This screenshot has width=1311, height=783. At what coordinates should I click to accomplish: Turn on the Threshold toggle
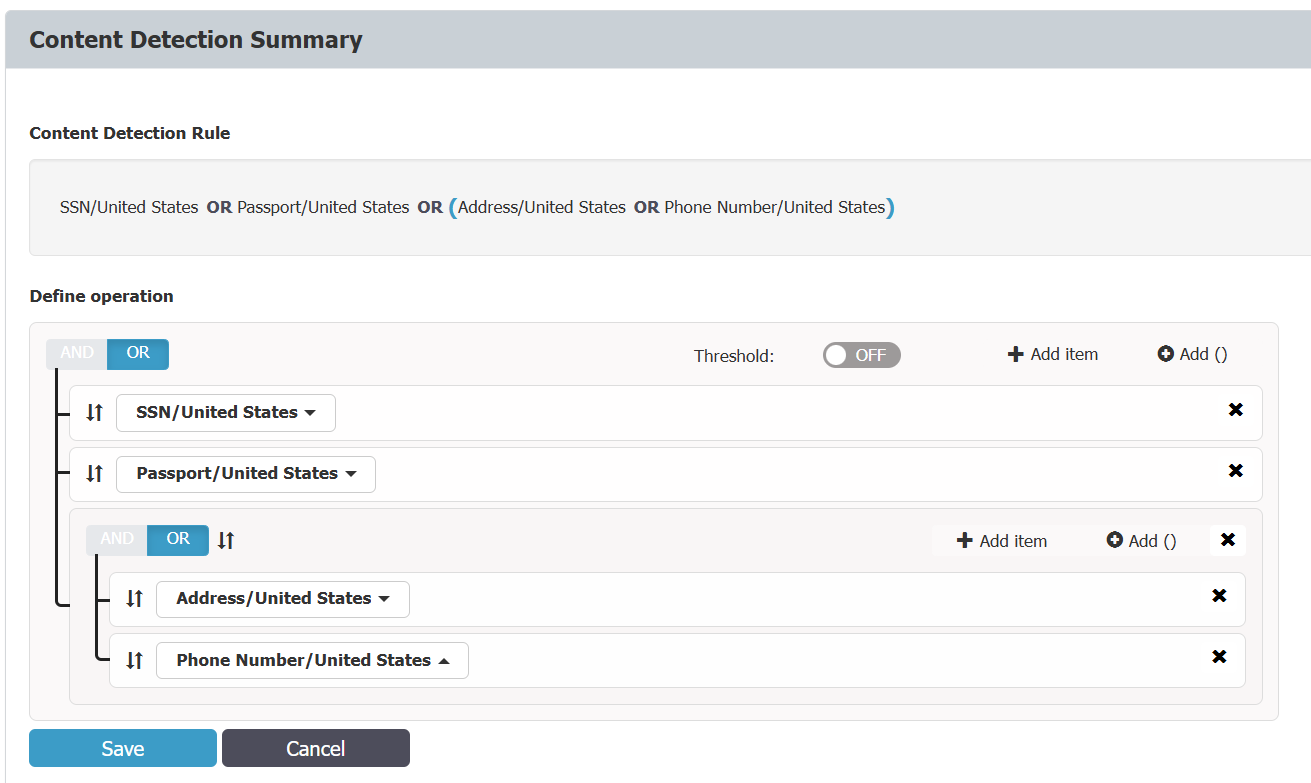click(x=861, y=355)
